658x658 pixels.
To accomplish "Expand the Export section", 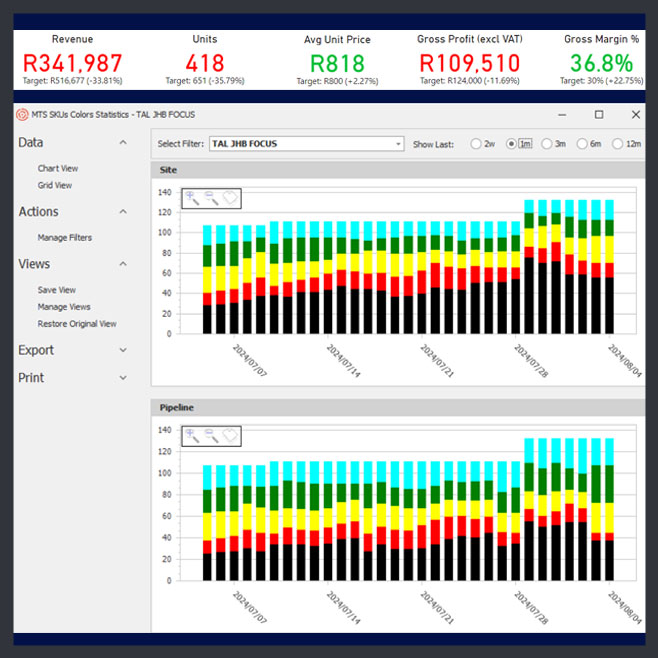I will click(123, 351).
